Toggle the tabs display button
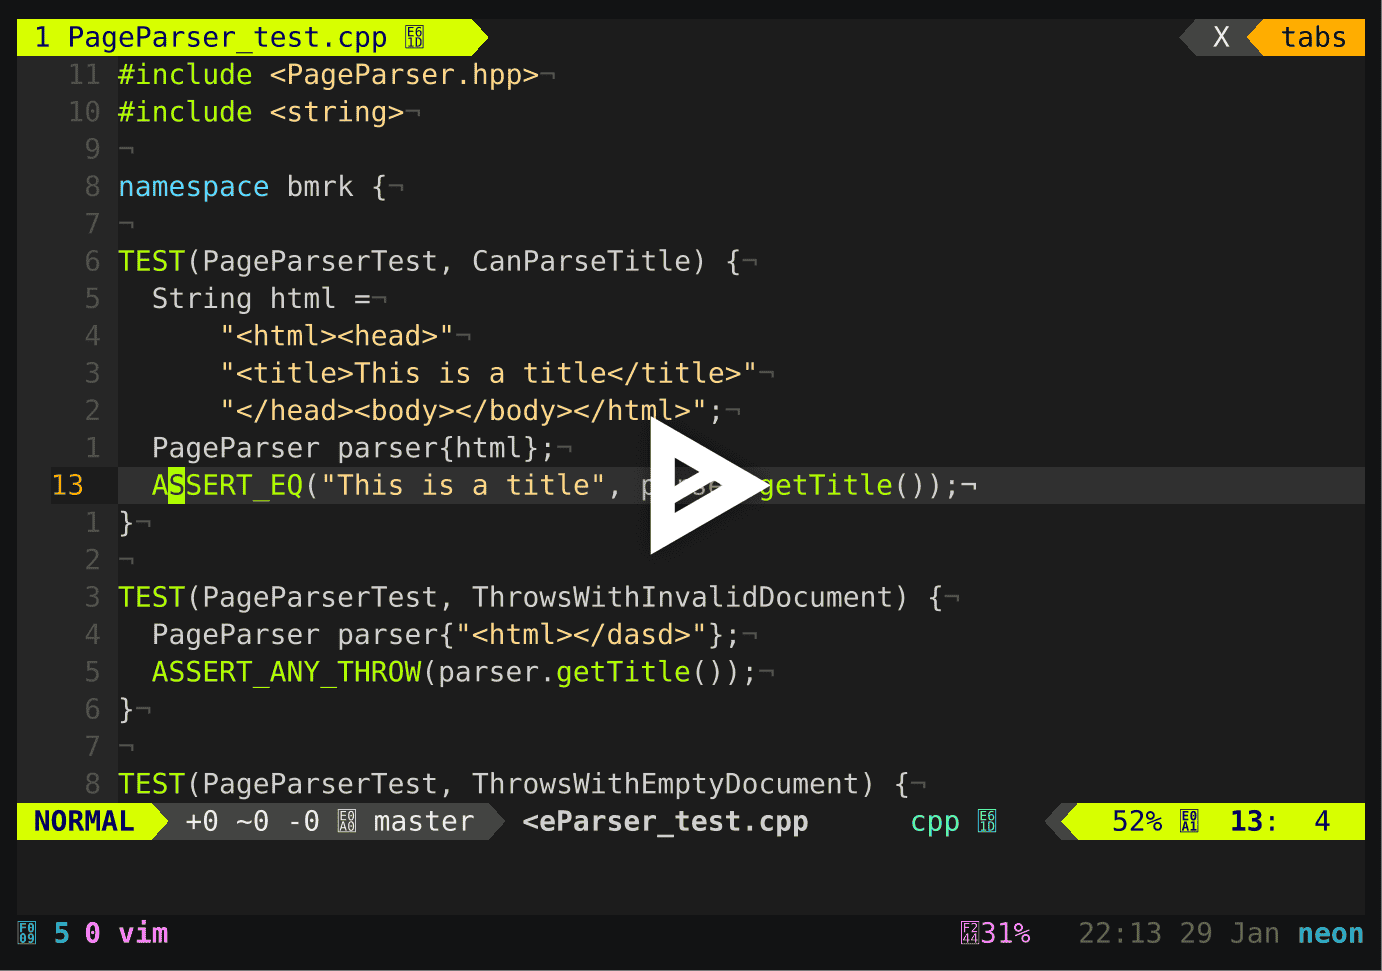This screenshot has width=1382, height=971. [x=1313, y=37]
